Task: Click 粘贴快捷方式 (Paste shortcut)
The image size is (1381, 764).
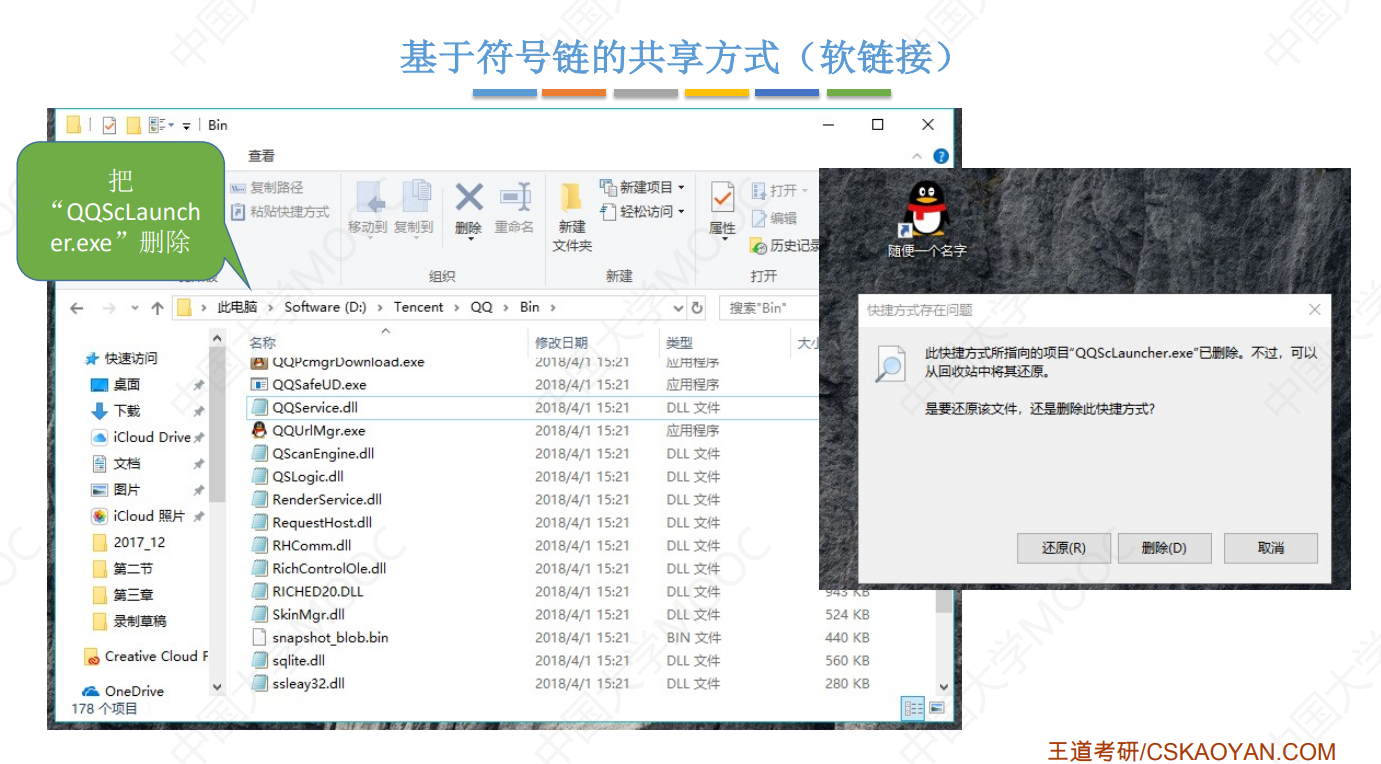Action: tap(280, 212)
